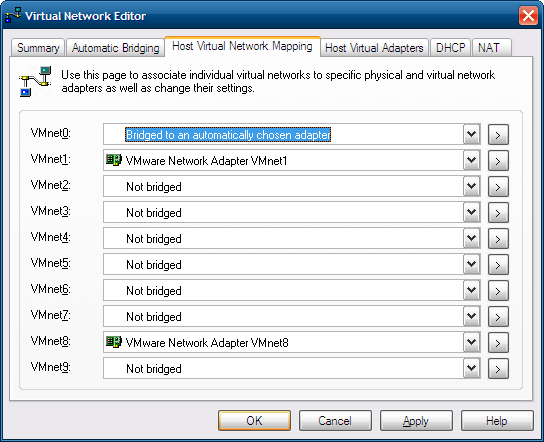544x442 pixels.
Task: Click the Virtual Network Editor title icon
Action: coord(13,16)
